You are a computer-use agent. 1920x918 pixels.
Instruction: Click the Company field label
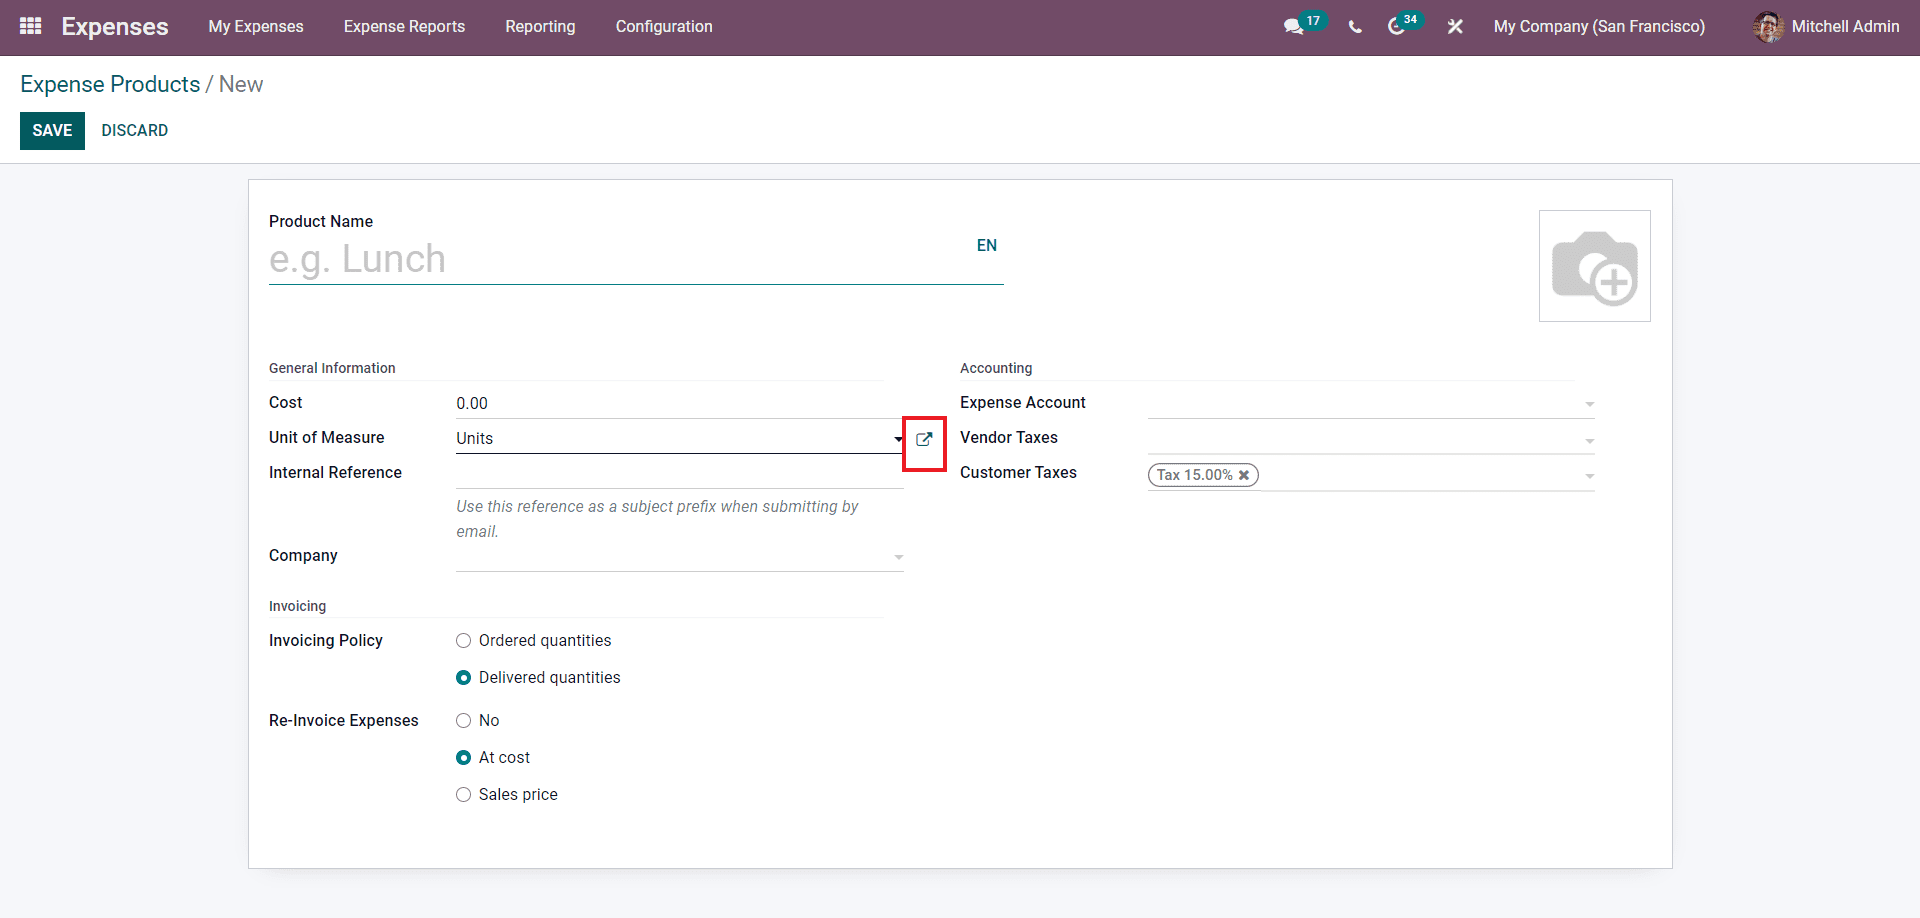303,556
